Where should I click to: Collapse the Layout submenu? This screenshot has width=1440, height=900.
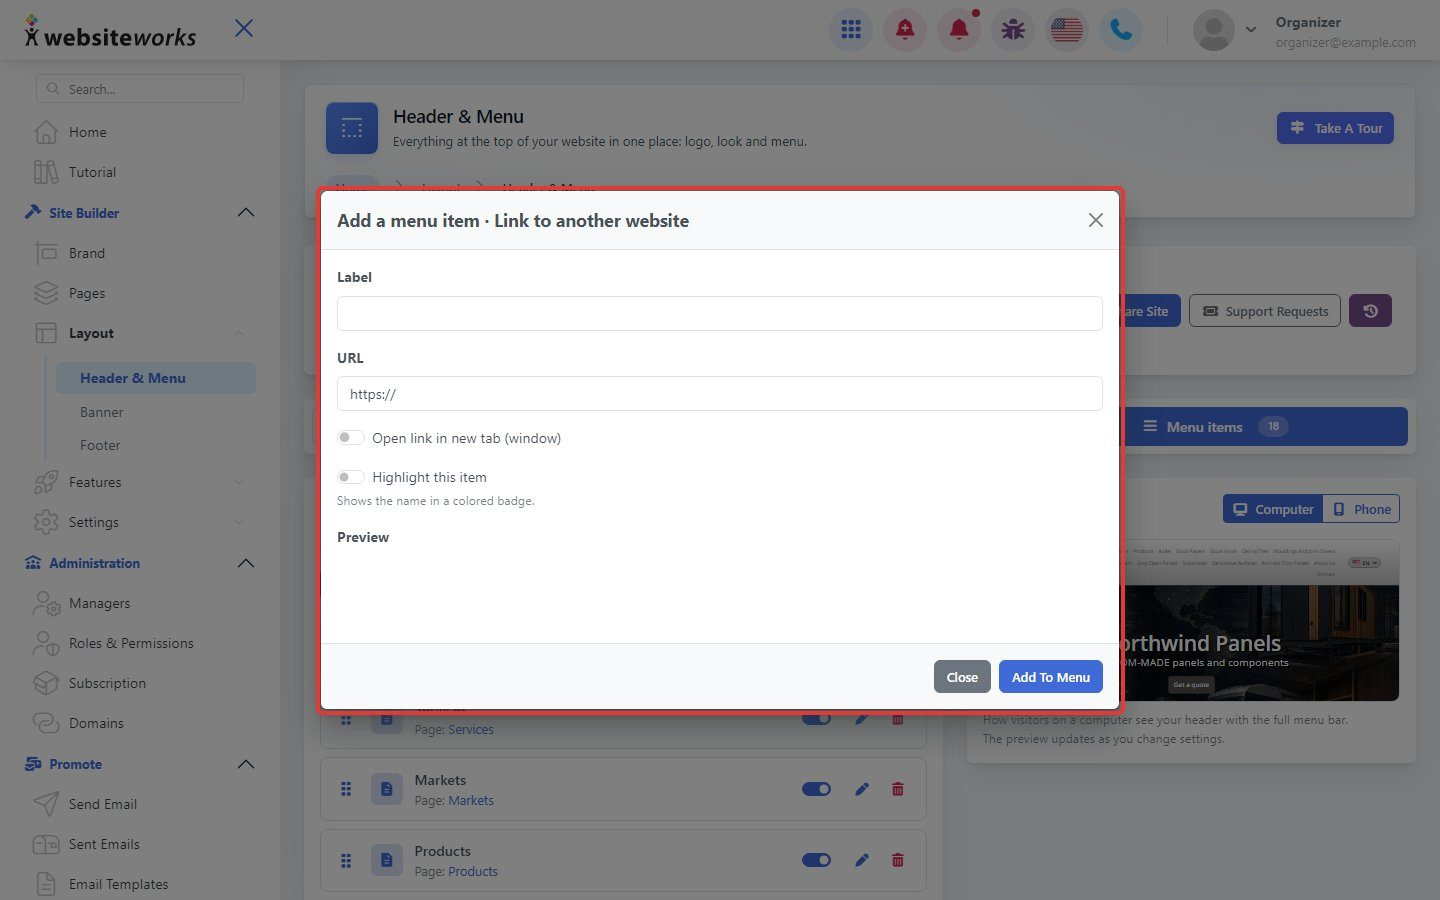pyautogui.click(x=239, y=333)
